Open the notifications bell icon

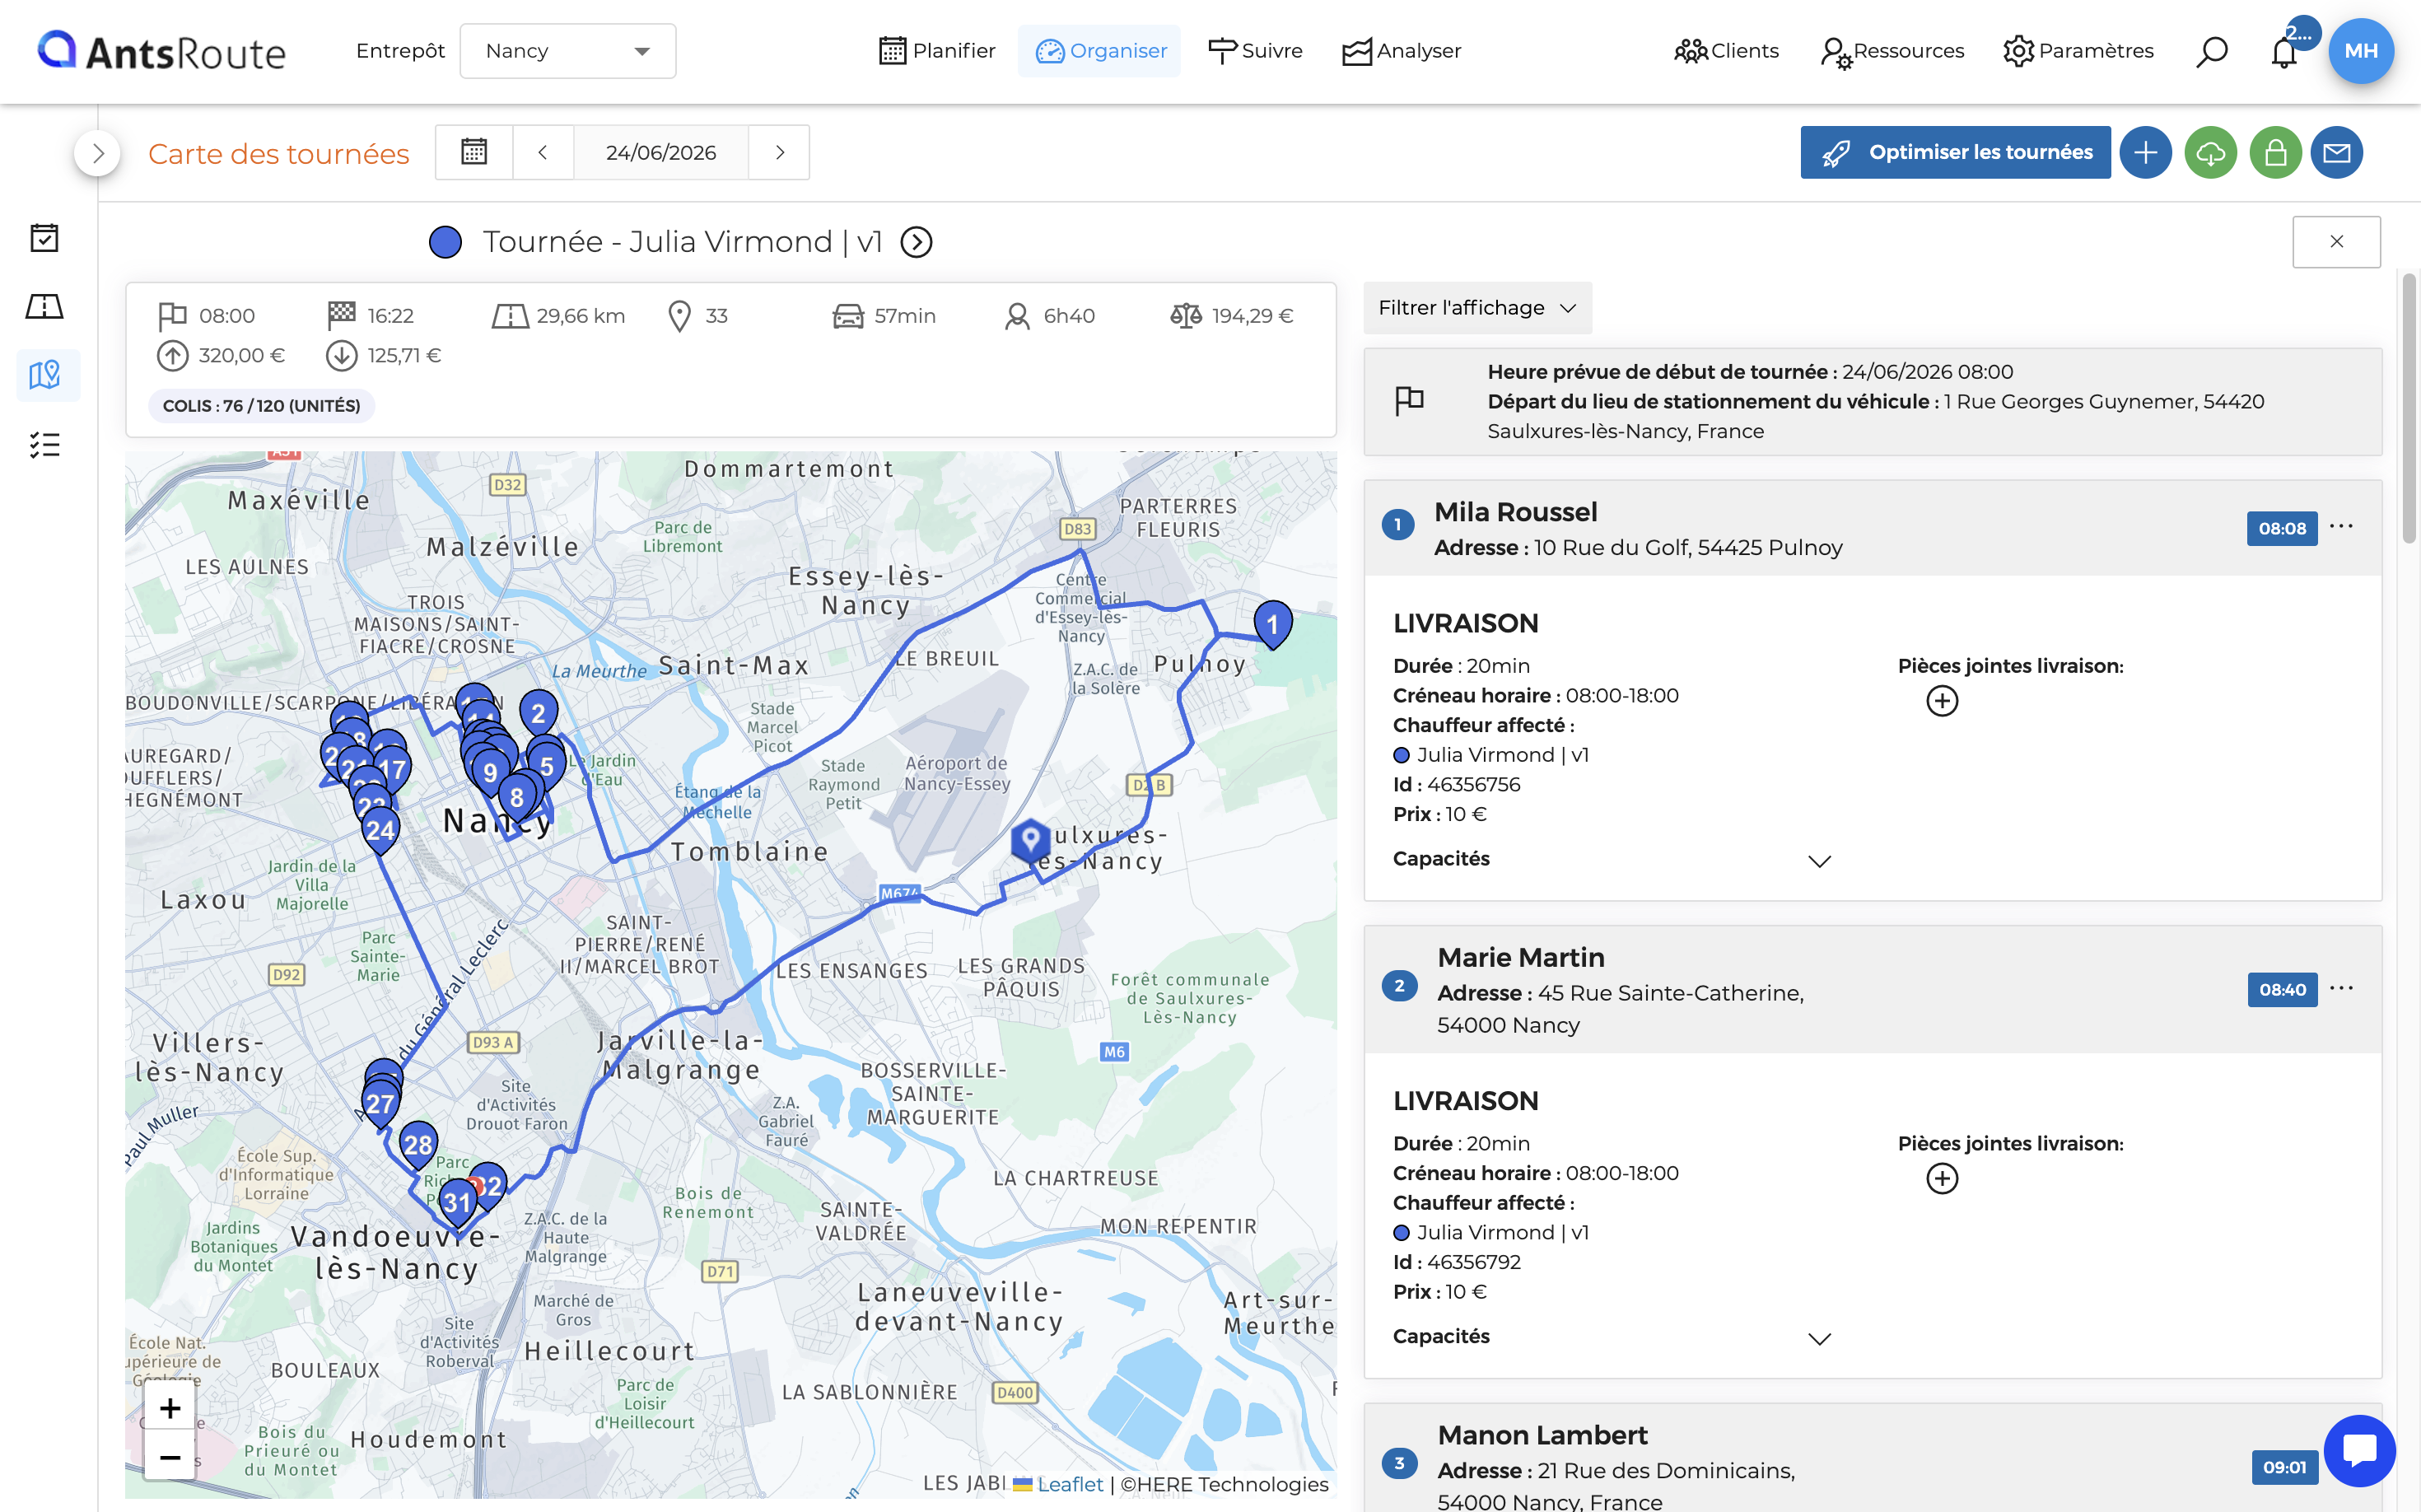click(2284, 51)
